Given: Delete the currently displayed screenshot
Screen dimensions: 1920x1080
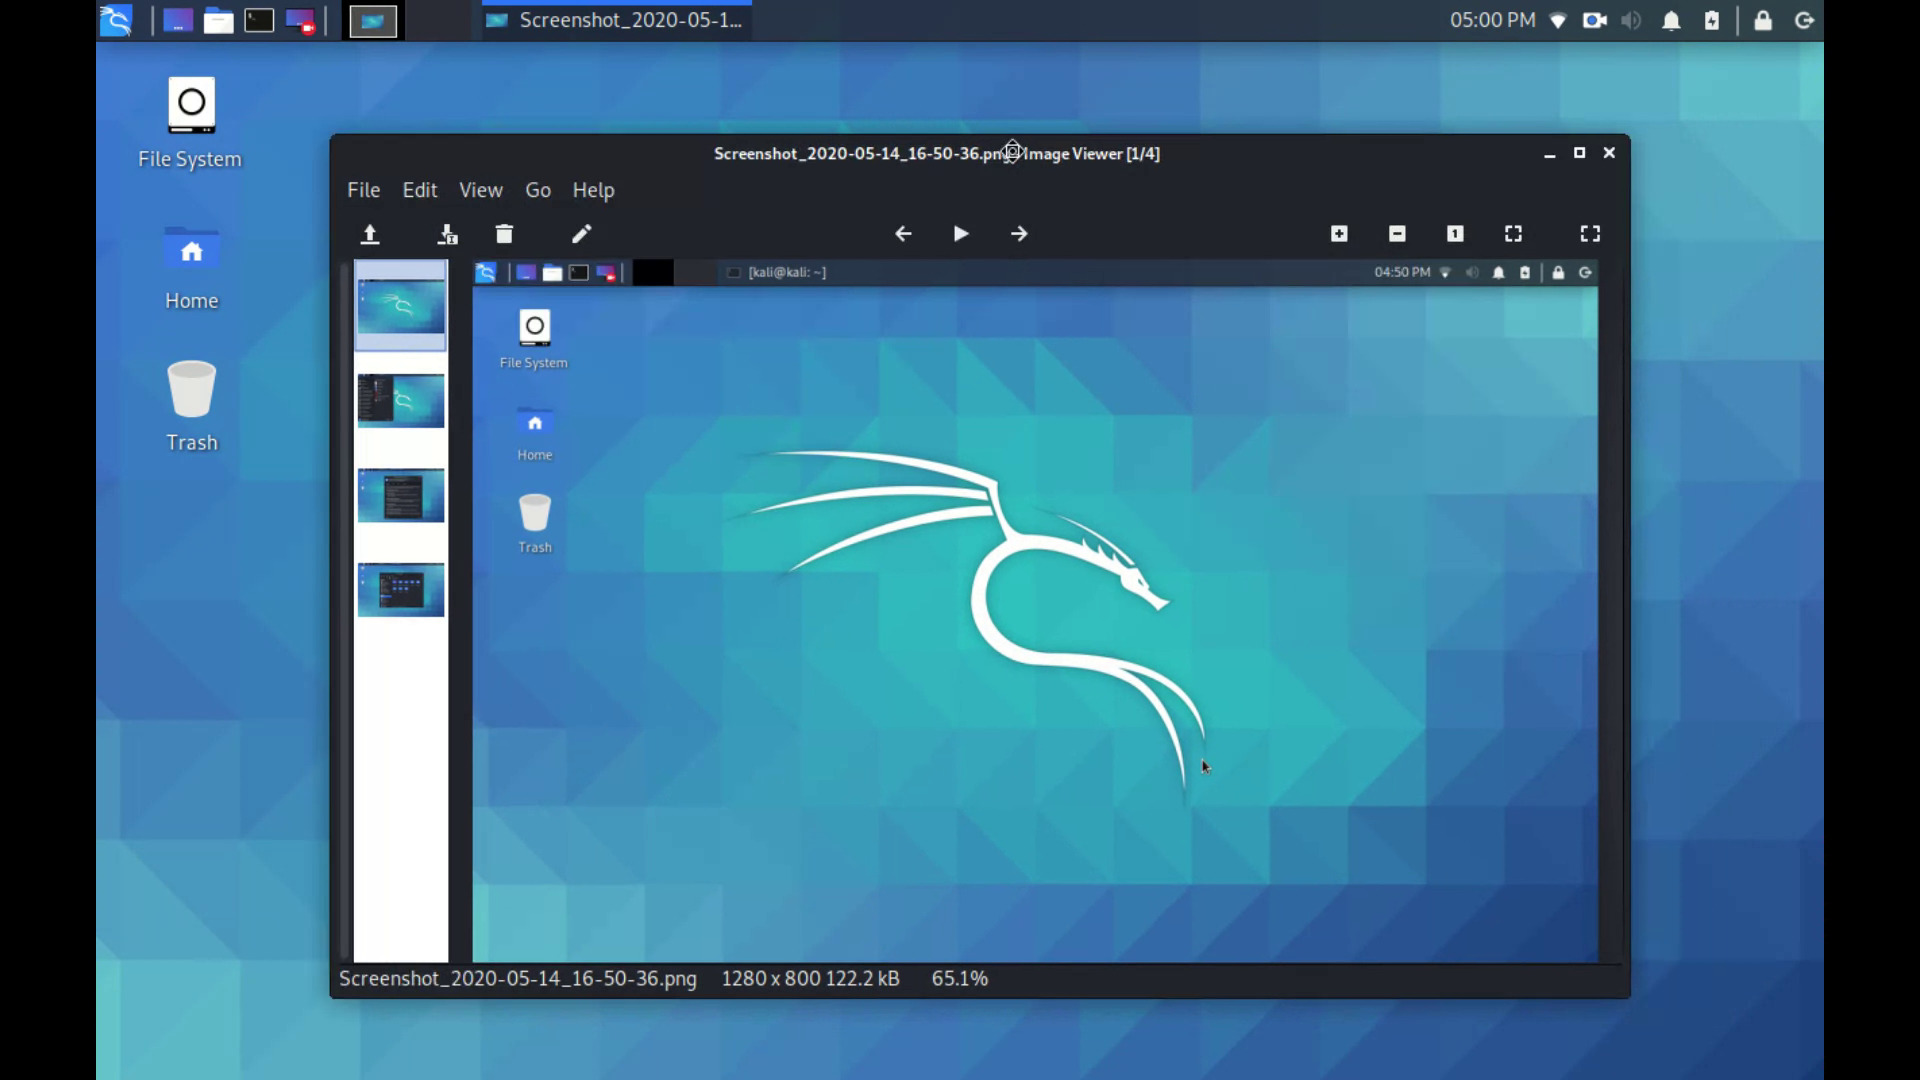Looking at the screenshot, I should (504, 234).
